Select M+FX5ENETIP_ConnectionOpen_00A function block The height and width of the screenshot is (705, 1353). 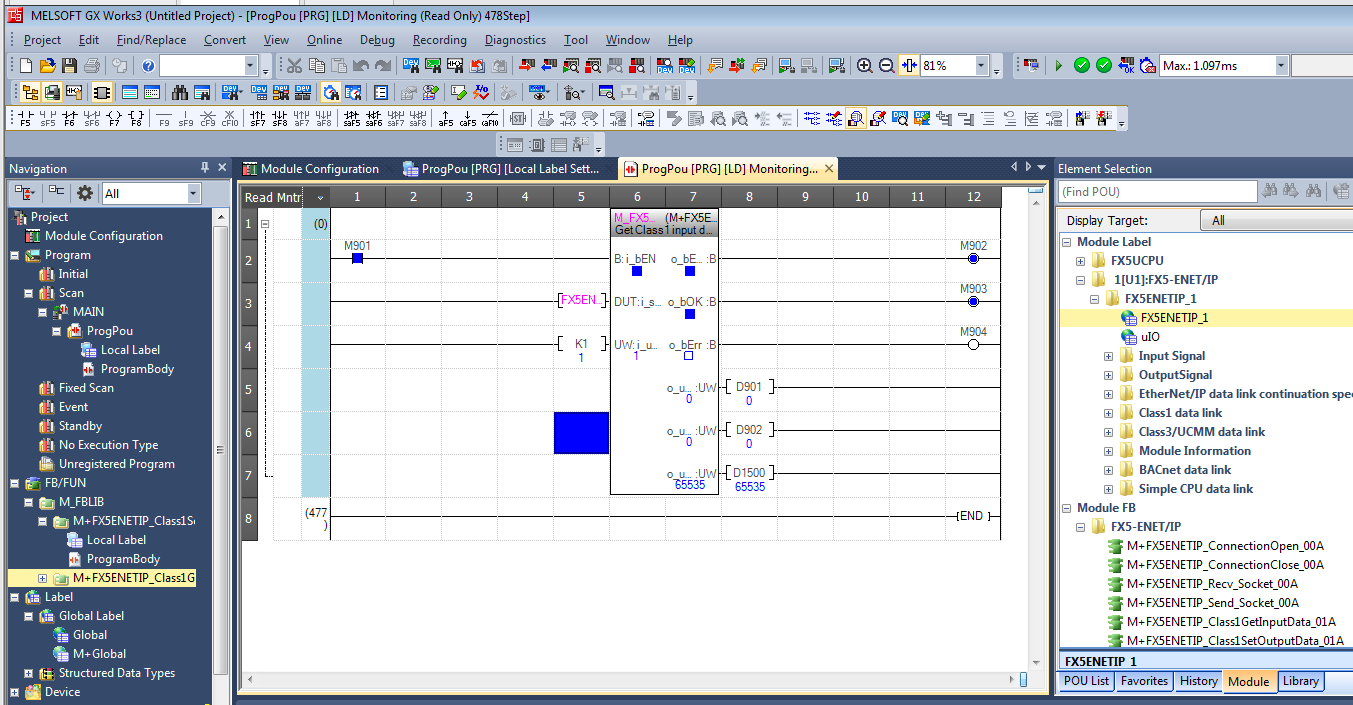click(1224, 546)
